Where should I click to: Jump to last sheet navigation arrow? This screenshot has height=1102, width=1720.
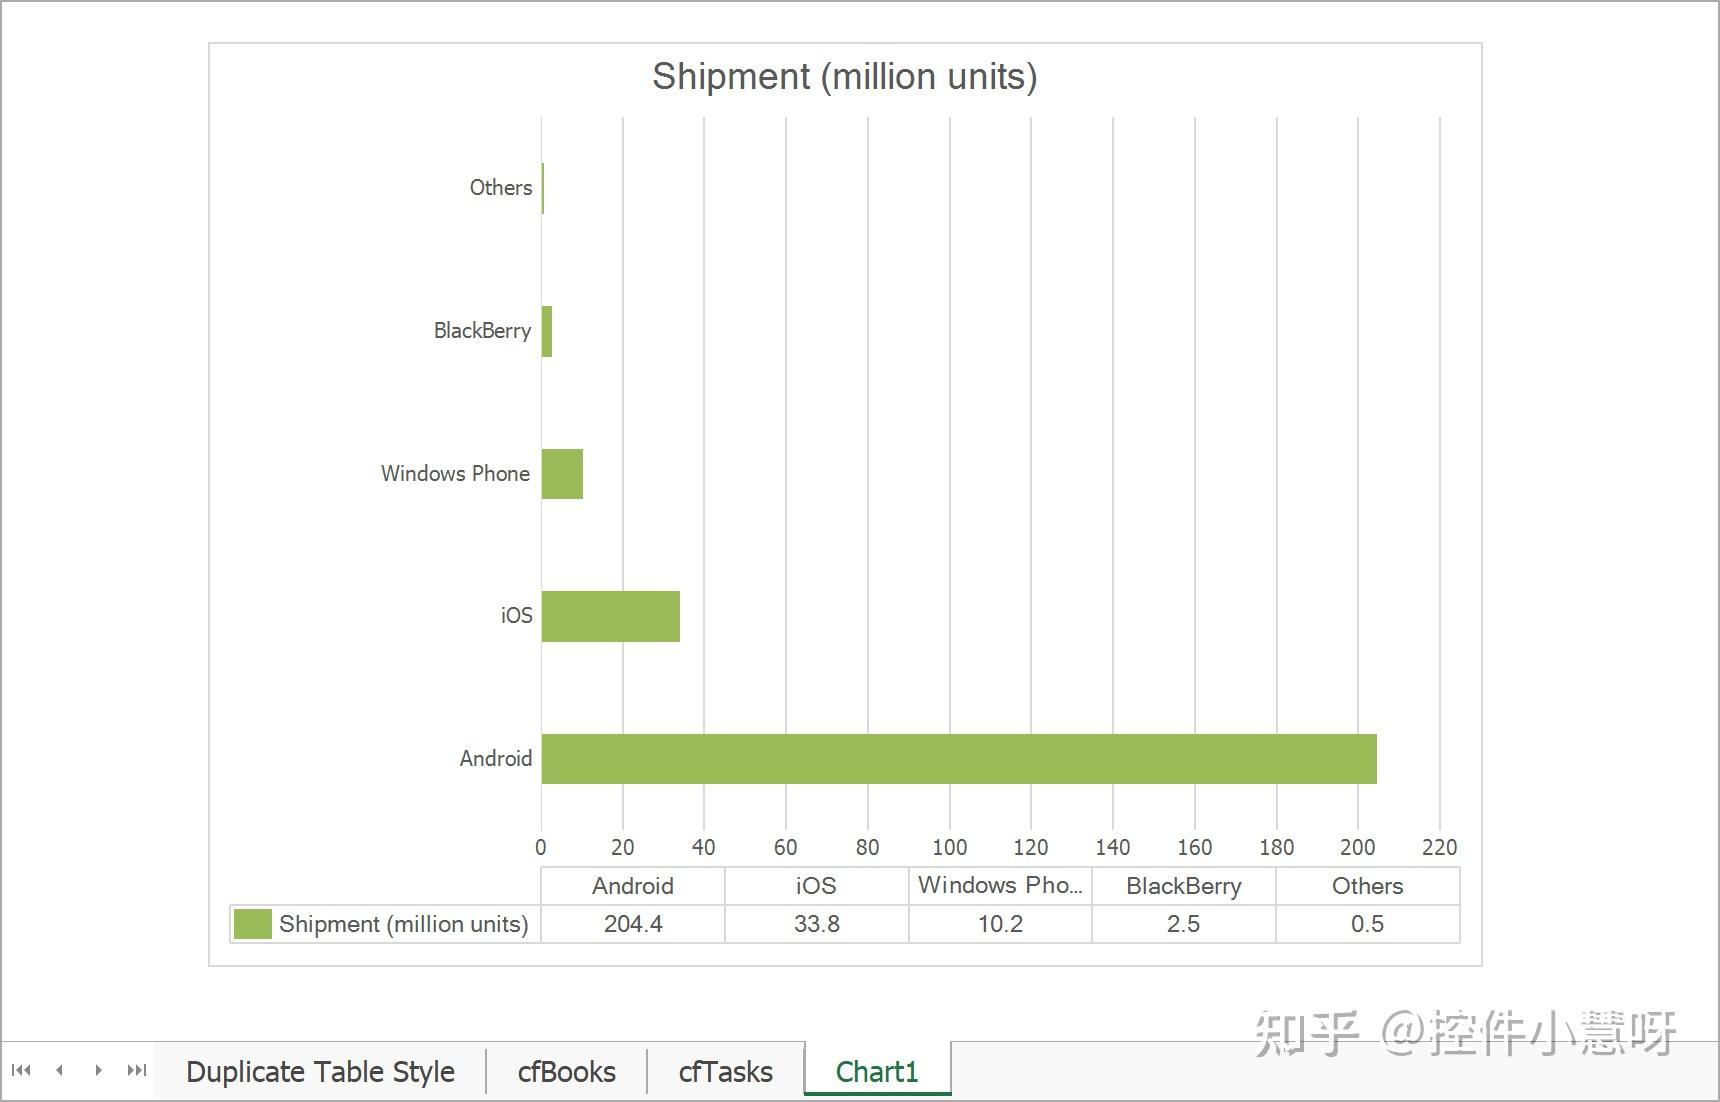(x=137, y=1071)
